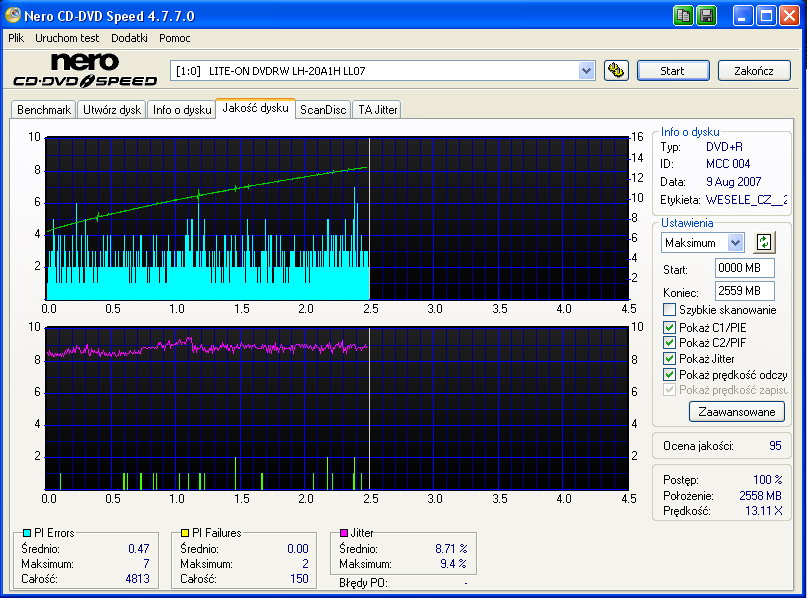Click the cyan PI Errors color swatch
The width and height of the screenshot is (807, 598).
coord(27,533)
